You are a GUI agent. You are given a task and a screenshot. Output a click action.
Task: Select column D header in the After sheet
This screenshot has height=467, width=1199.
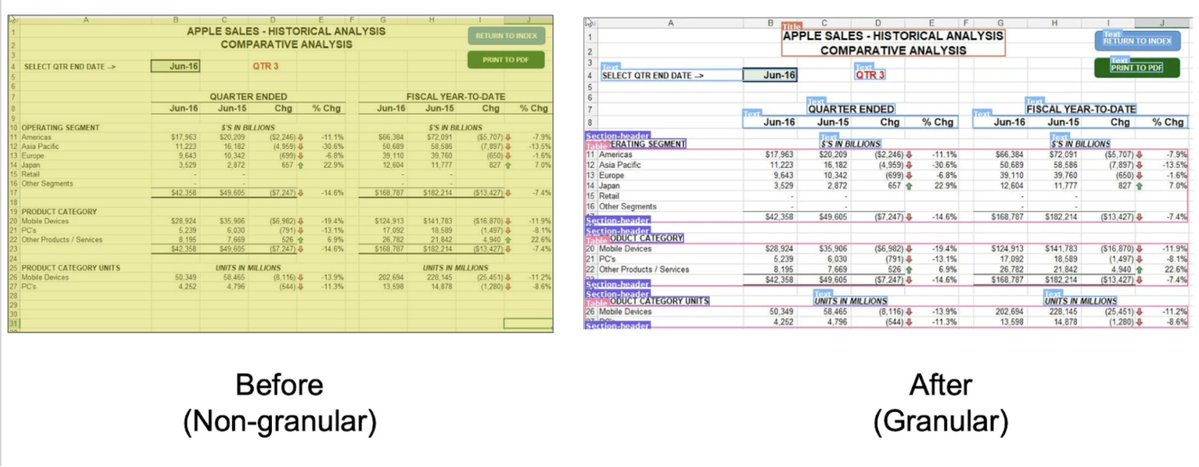click(x=878, y=23)
